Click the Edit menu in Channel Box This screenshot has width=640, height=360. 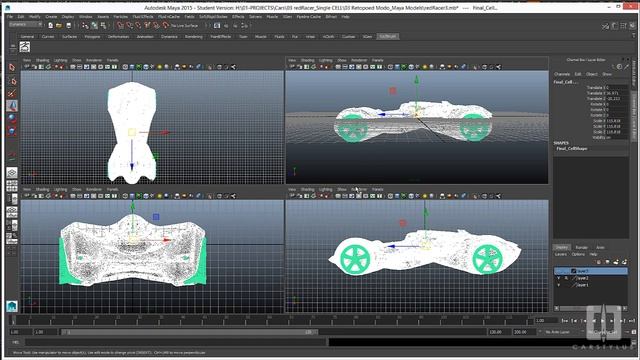578,74
